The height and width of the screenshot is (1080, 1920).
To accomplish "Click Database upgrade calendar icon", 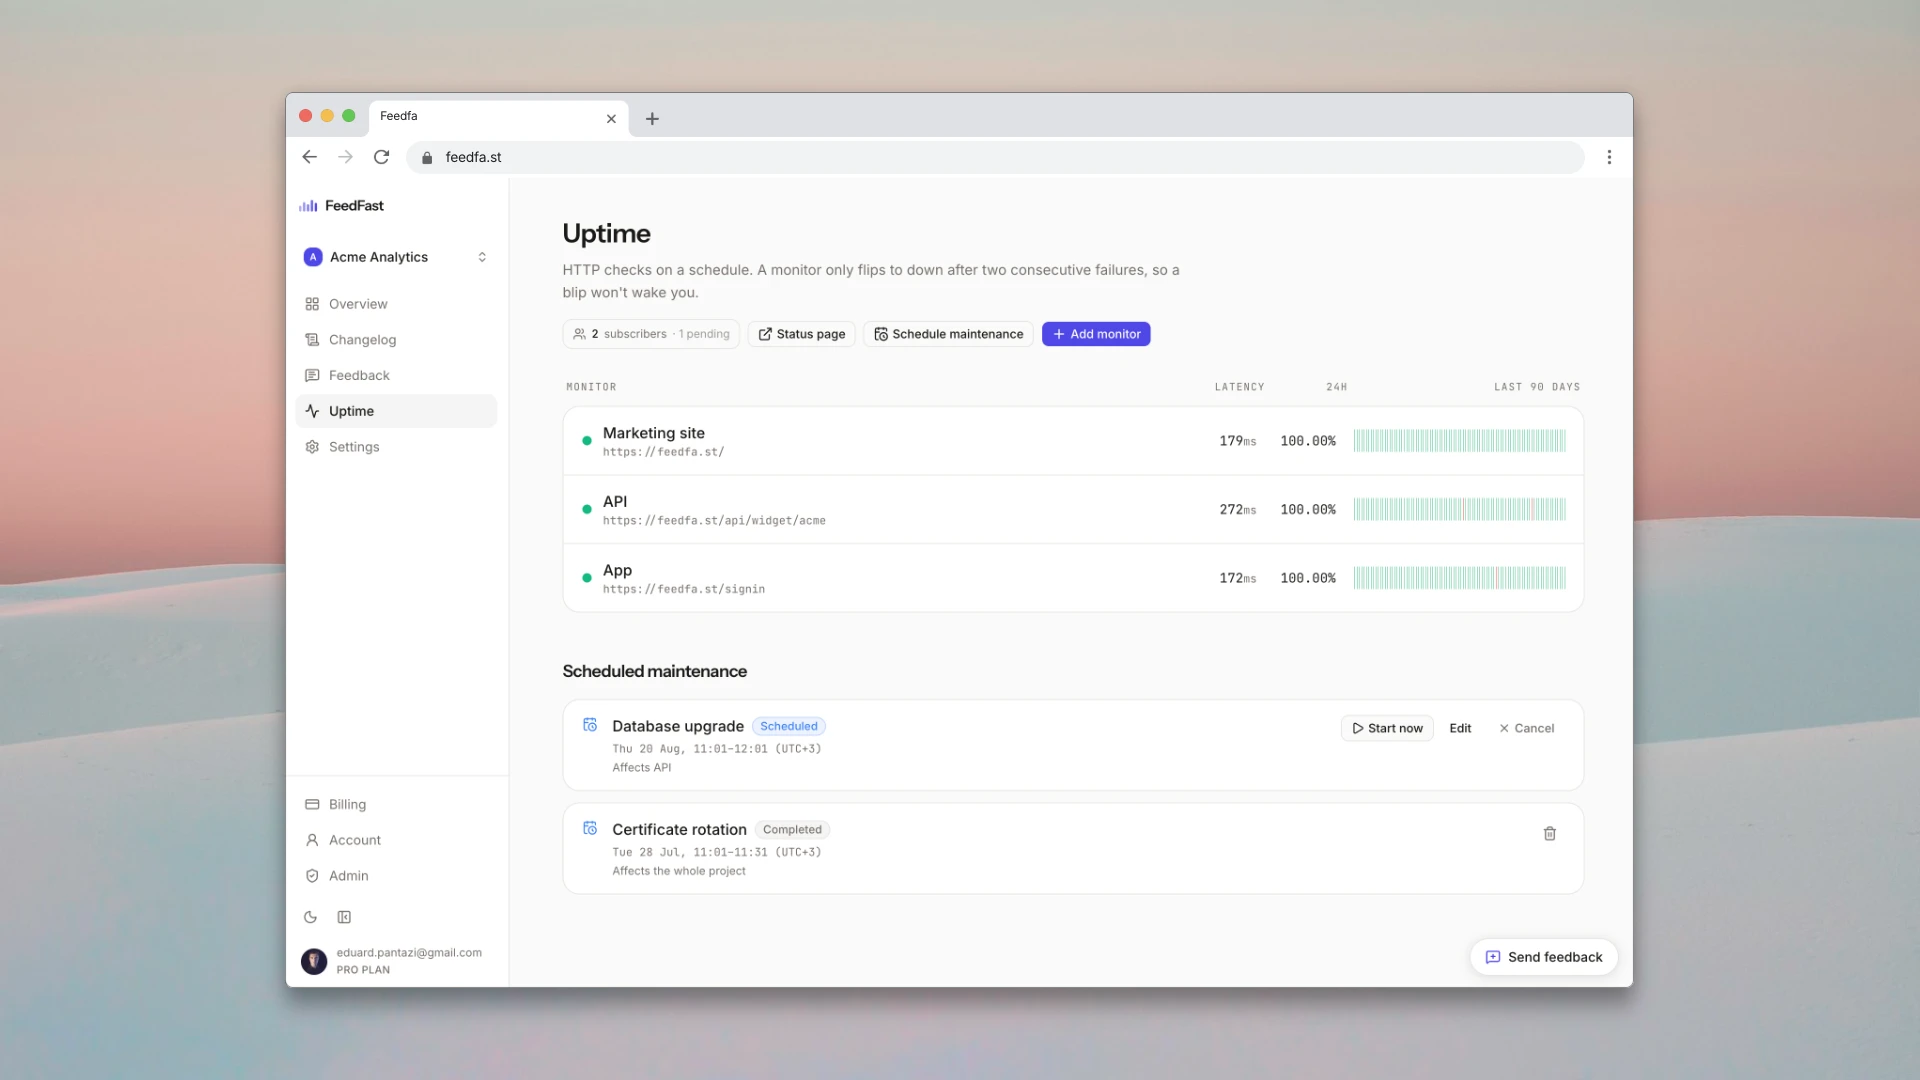I will coord(590,725).
